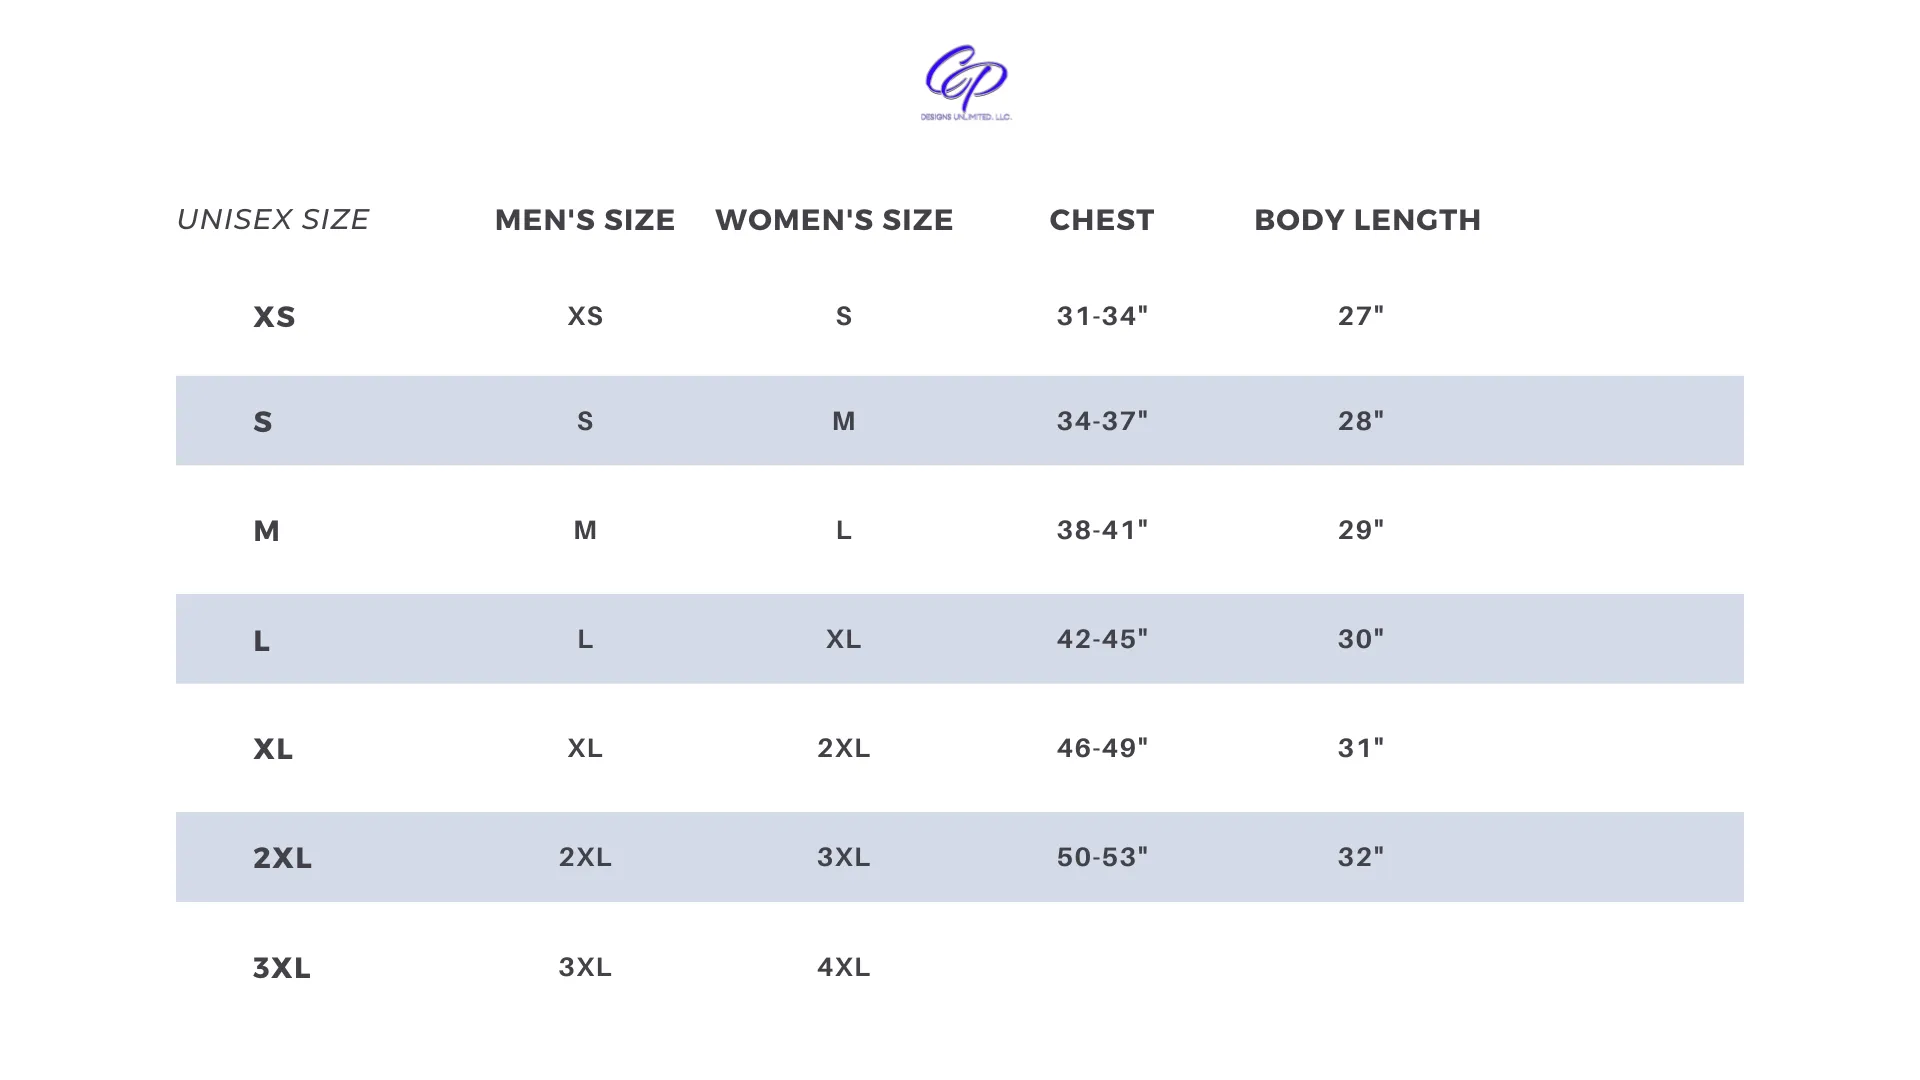Click the 38-41" chest measurement
Image resolution: width=1920 pixels, height=1080 pixels.
pyautogui.click(x=1102, y=530)
